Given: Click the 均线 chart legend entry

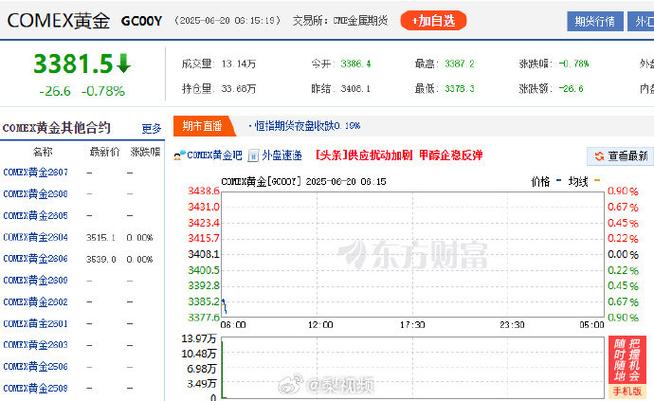Looking at the screenshot, I should point(584,182).
